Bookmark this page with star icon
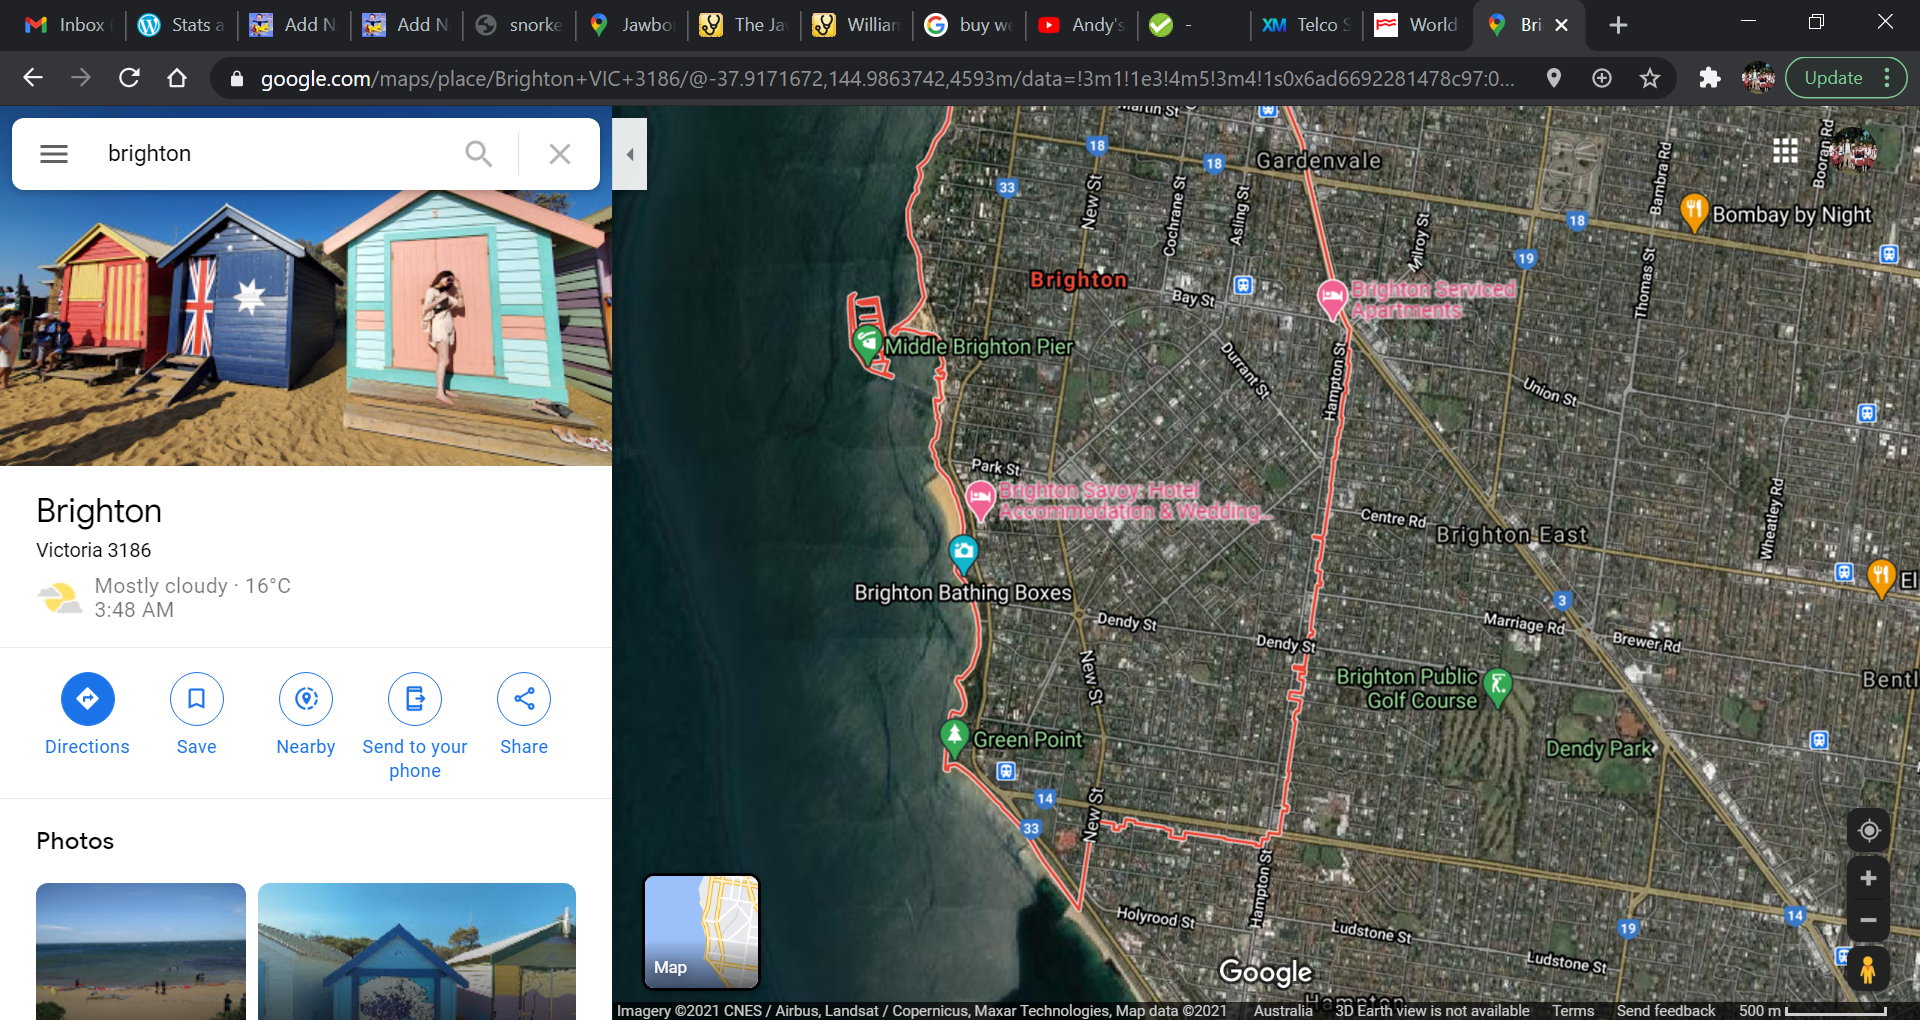The height and width of the screenshot is (1020, 1920). (x=1650, y=78)
